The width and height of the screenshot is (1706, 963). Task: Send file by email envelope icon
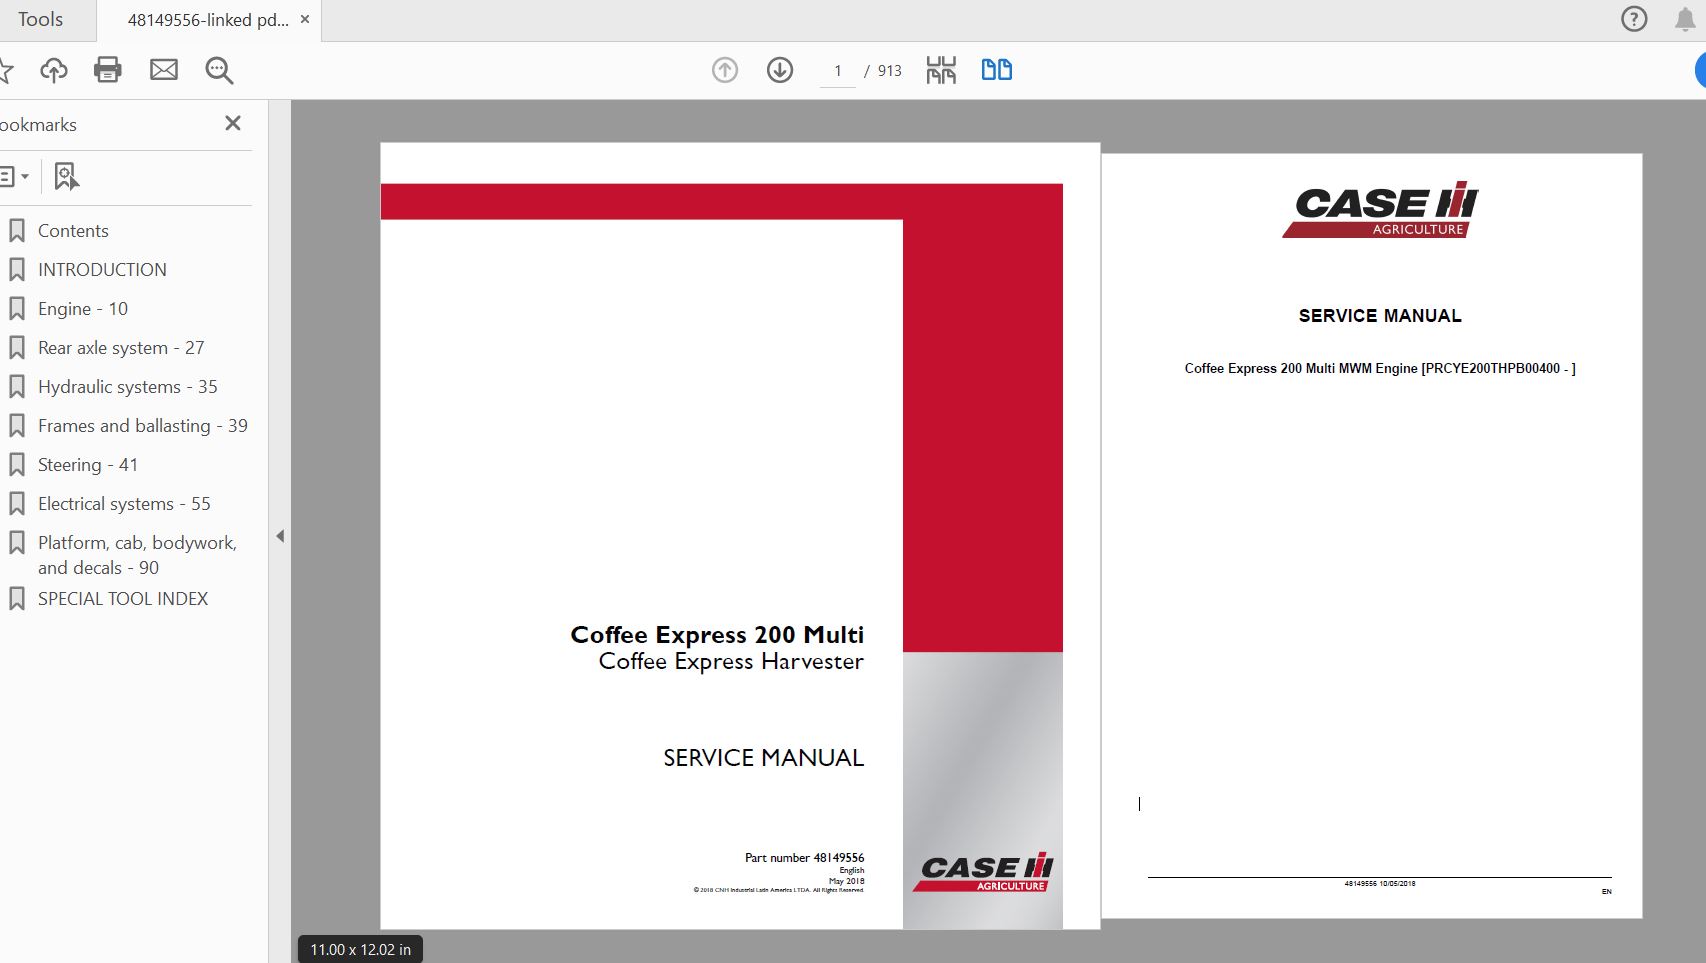(x=164, y=70)
